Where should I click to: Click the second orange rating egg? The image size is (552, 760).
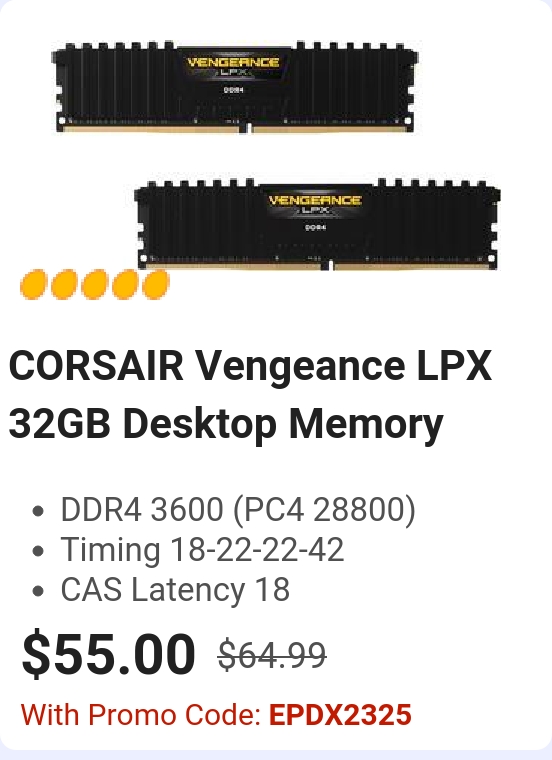point(64,285)
